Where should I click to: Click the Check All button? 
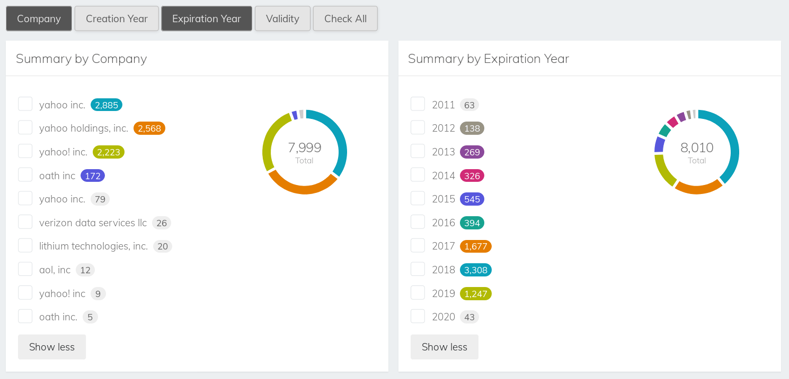point(345,19)
